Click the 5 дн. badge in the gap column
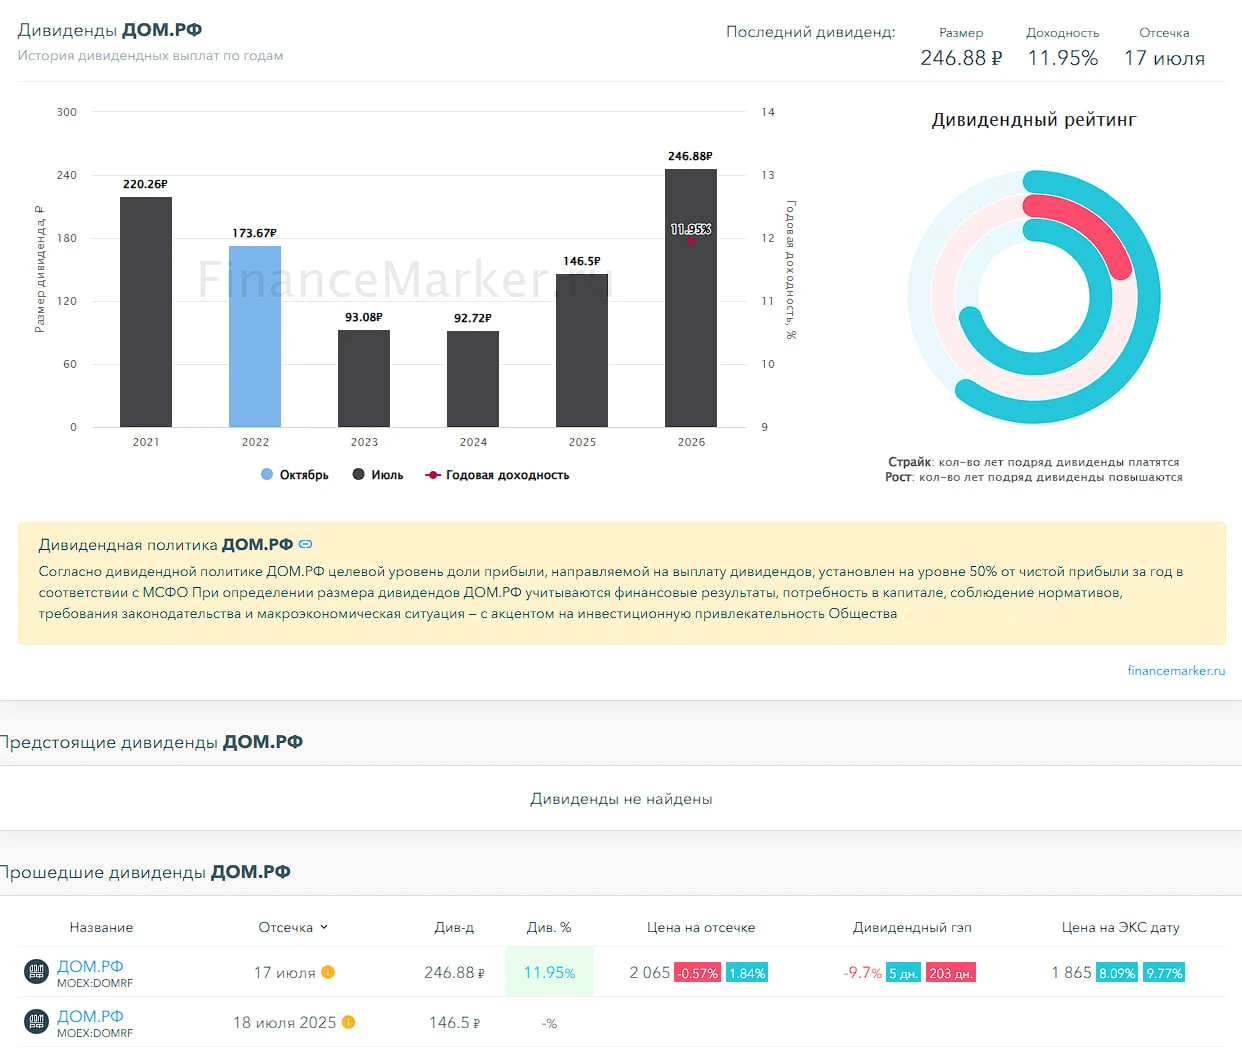Viewport: 1242px width, 1051px height. (903, 973)
